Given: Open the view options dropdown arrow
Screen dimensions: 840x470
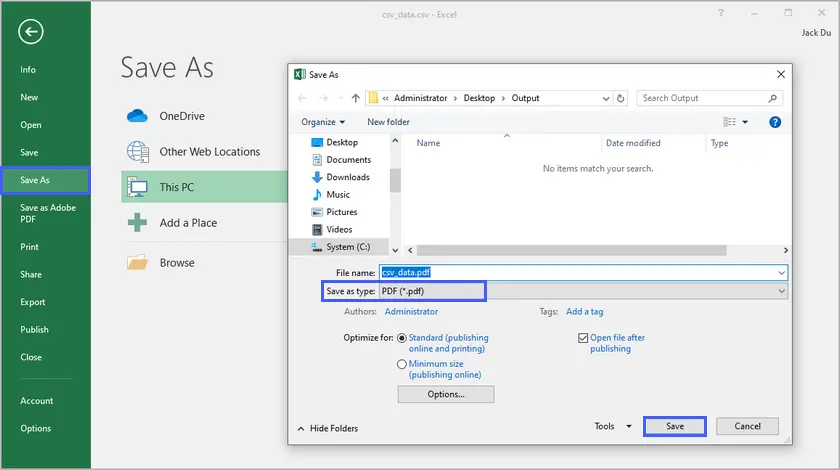Looking at the screenshot, I should (745, 122).
